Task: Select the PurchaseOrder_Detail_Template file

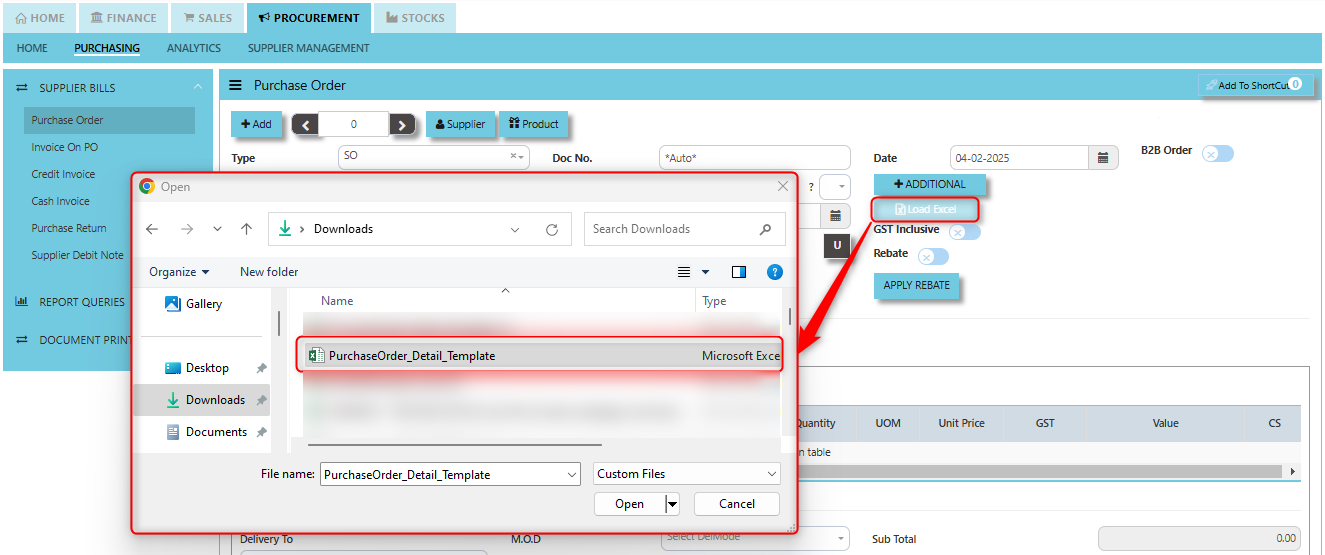Action: click(412, 356)
